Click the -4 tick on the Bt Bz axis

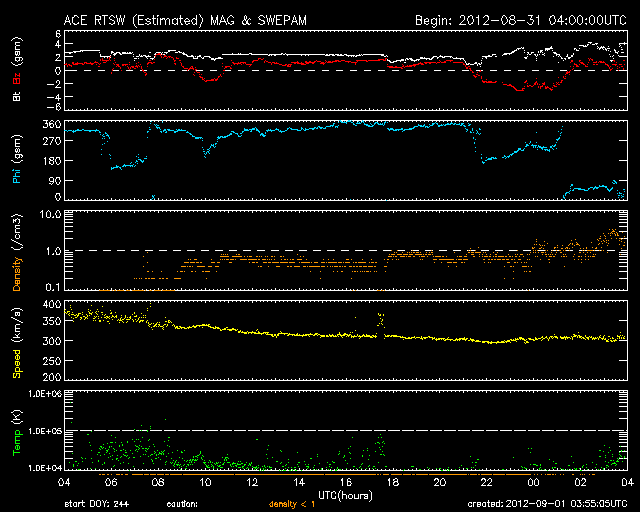click(54, 97)
